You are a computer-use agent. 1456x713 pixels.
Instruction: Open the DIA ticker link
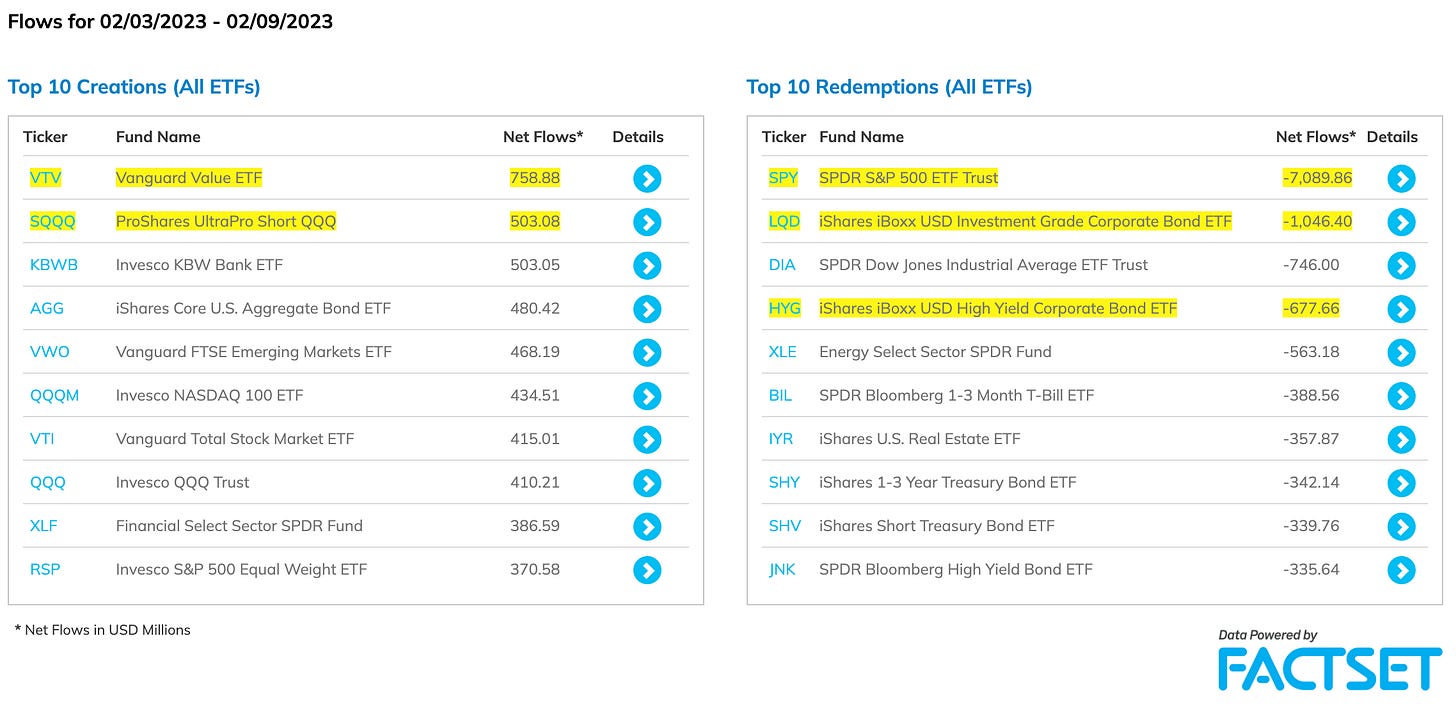[x=782, y=265]
